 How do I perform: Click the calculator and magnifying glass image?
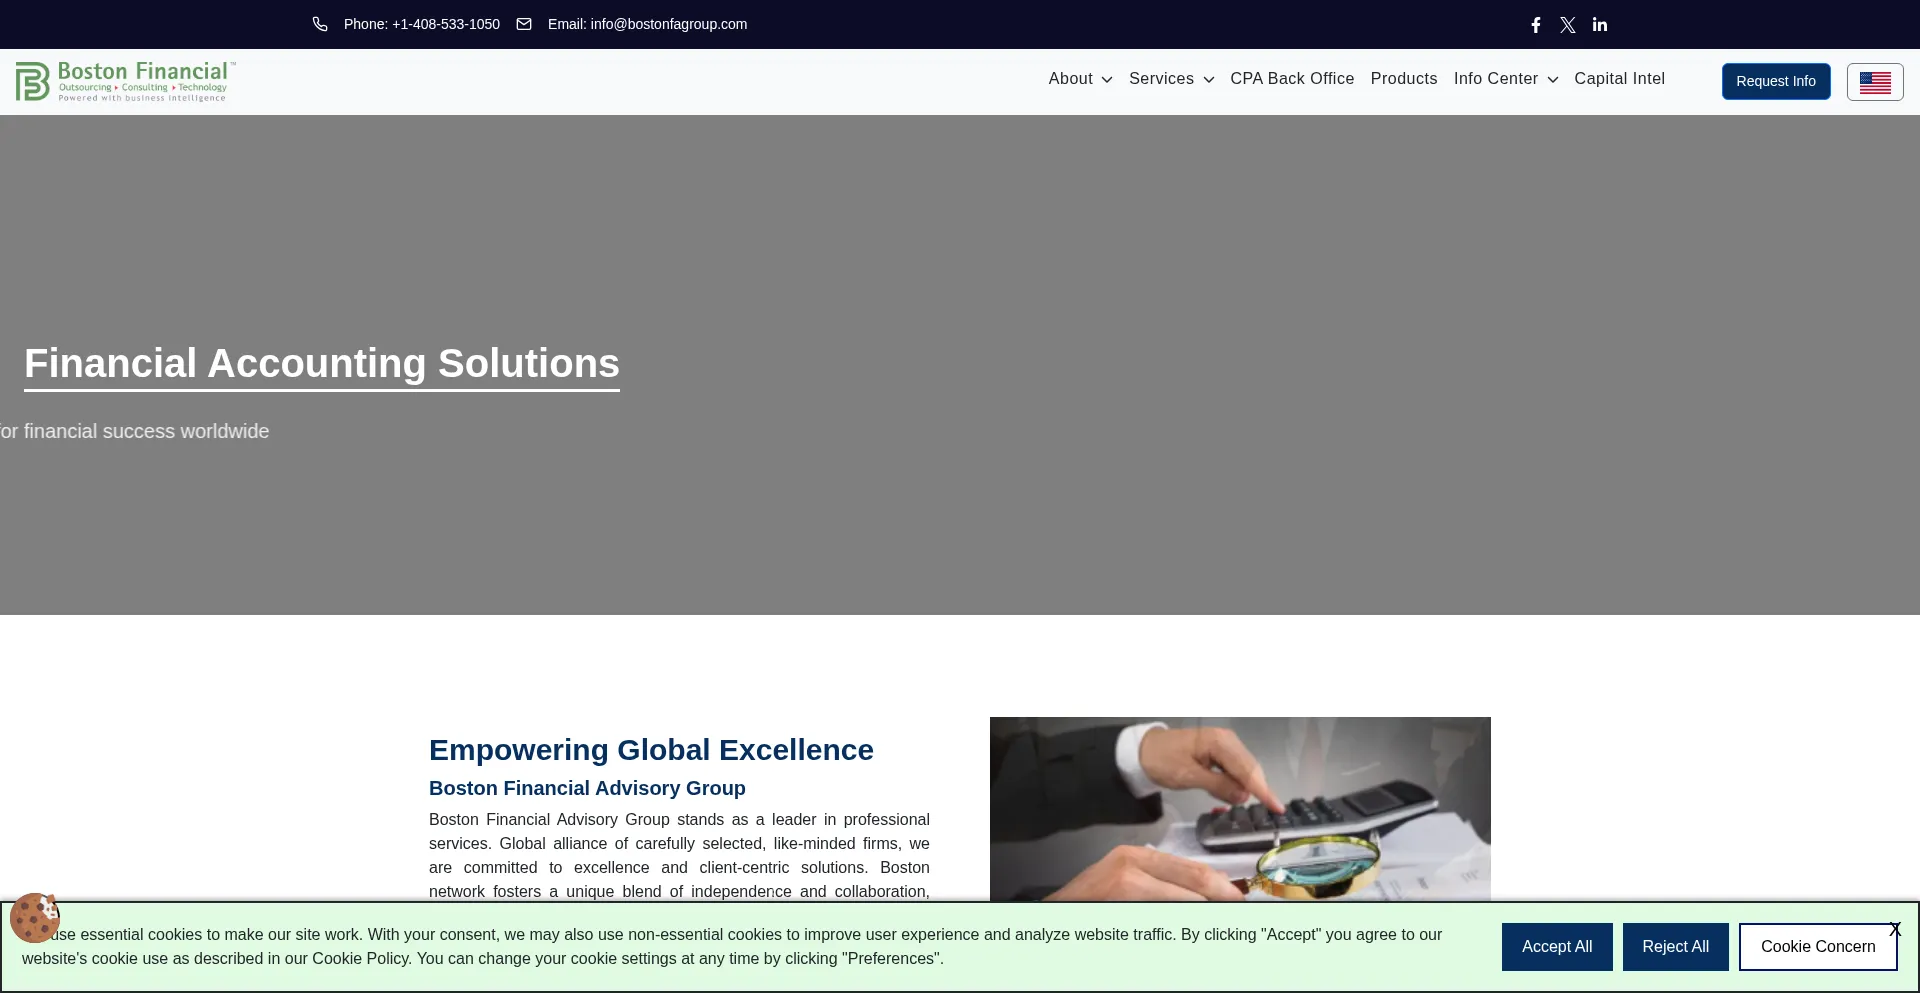pos(1240,808)
